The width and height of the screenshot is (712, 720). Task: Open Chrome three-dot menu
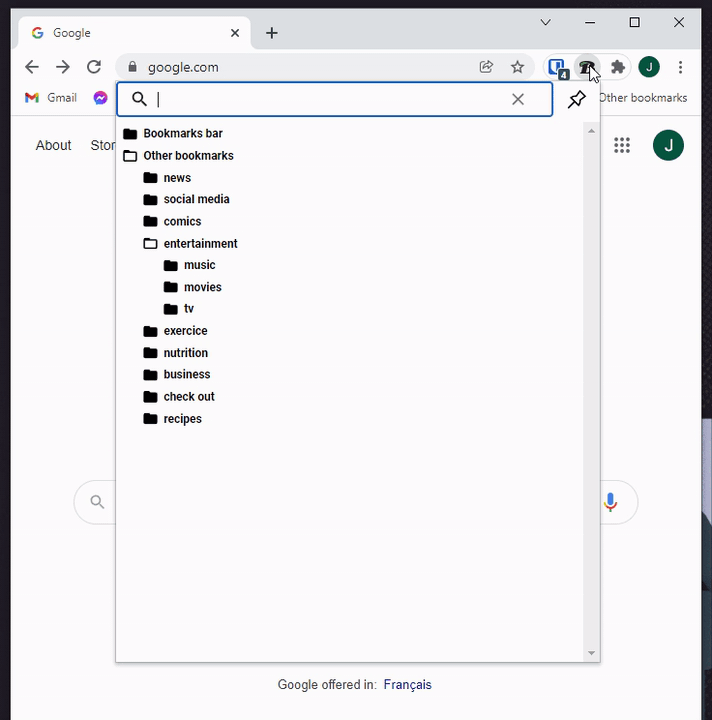(680, 67)
